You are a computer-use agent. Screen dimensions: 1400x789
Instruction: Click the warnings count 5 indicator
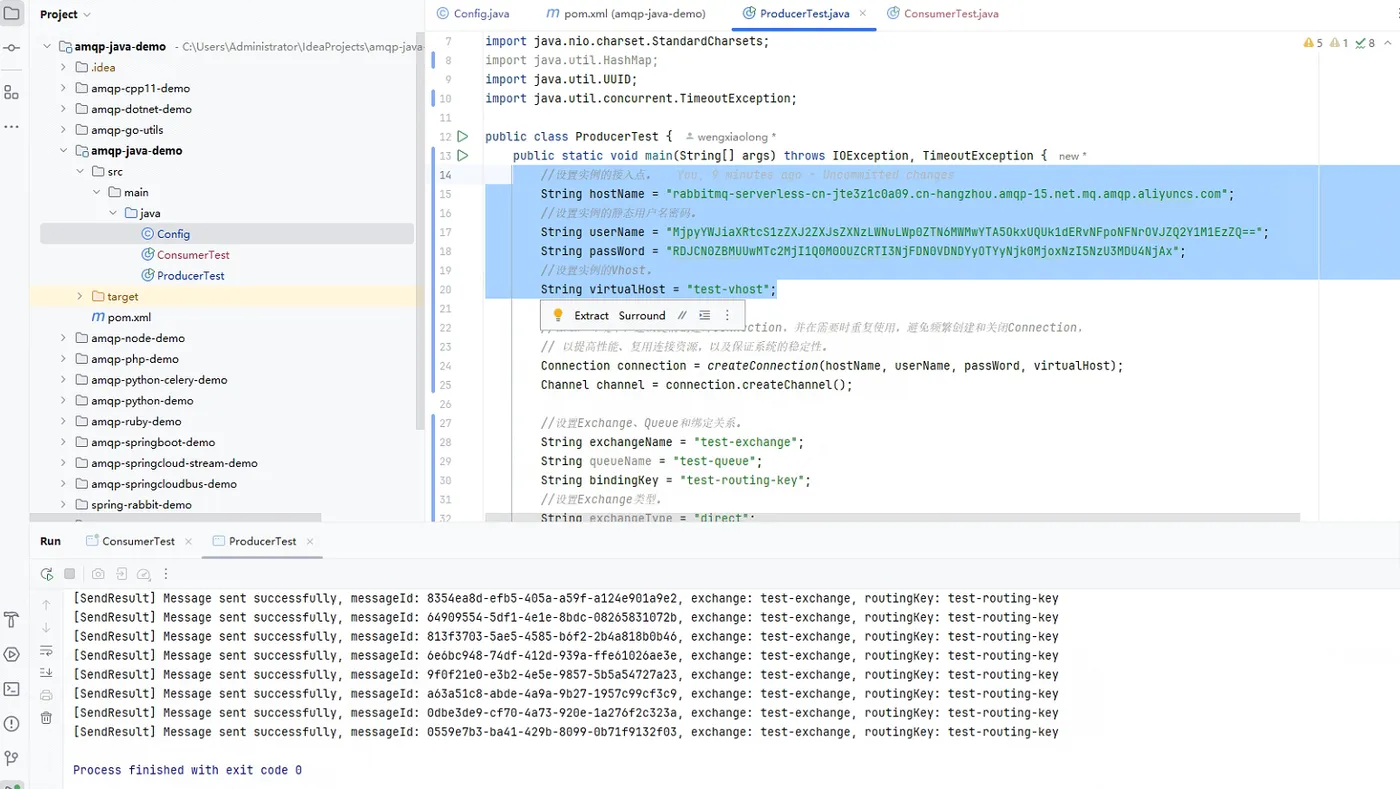point(1313,43)
